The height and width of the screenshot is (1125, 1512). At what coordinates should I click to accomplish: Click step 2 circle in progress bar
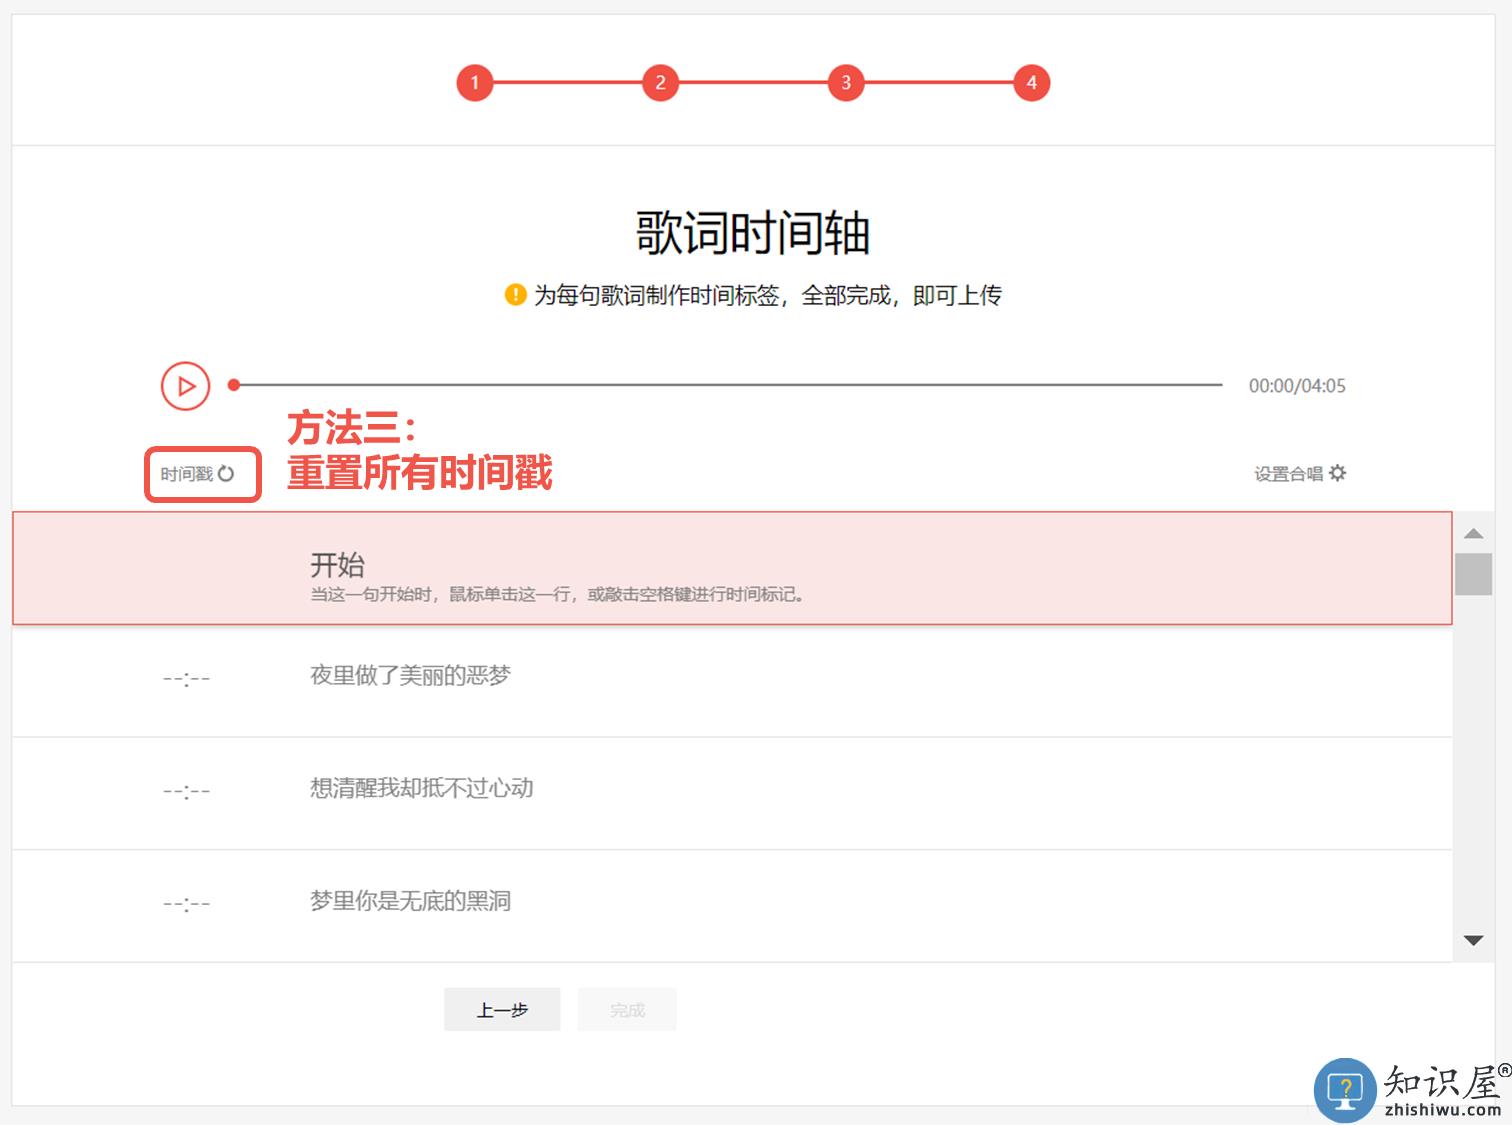pos(660,83)
